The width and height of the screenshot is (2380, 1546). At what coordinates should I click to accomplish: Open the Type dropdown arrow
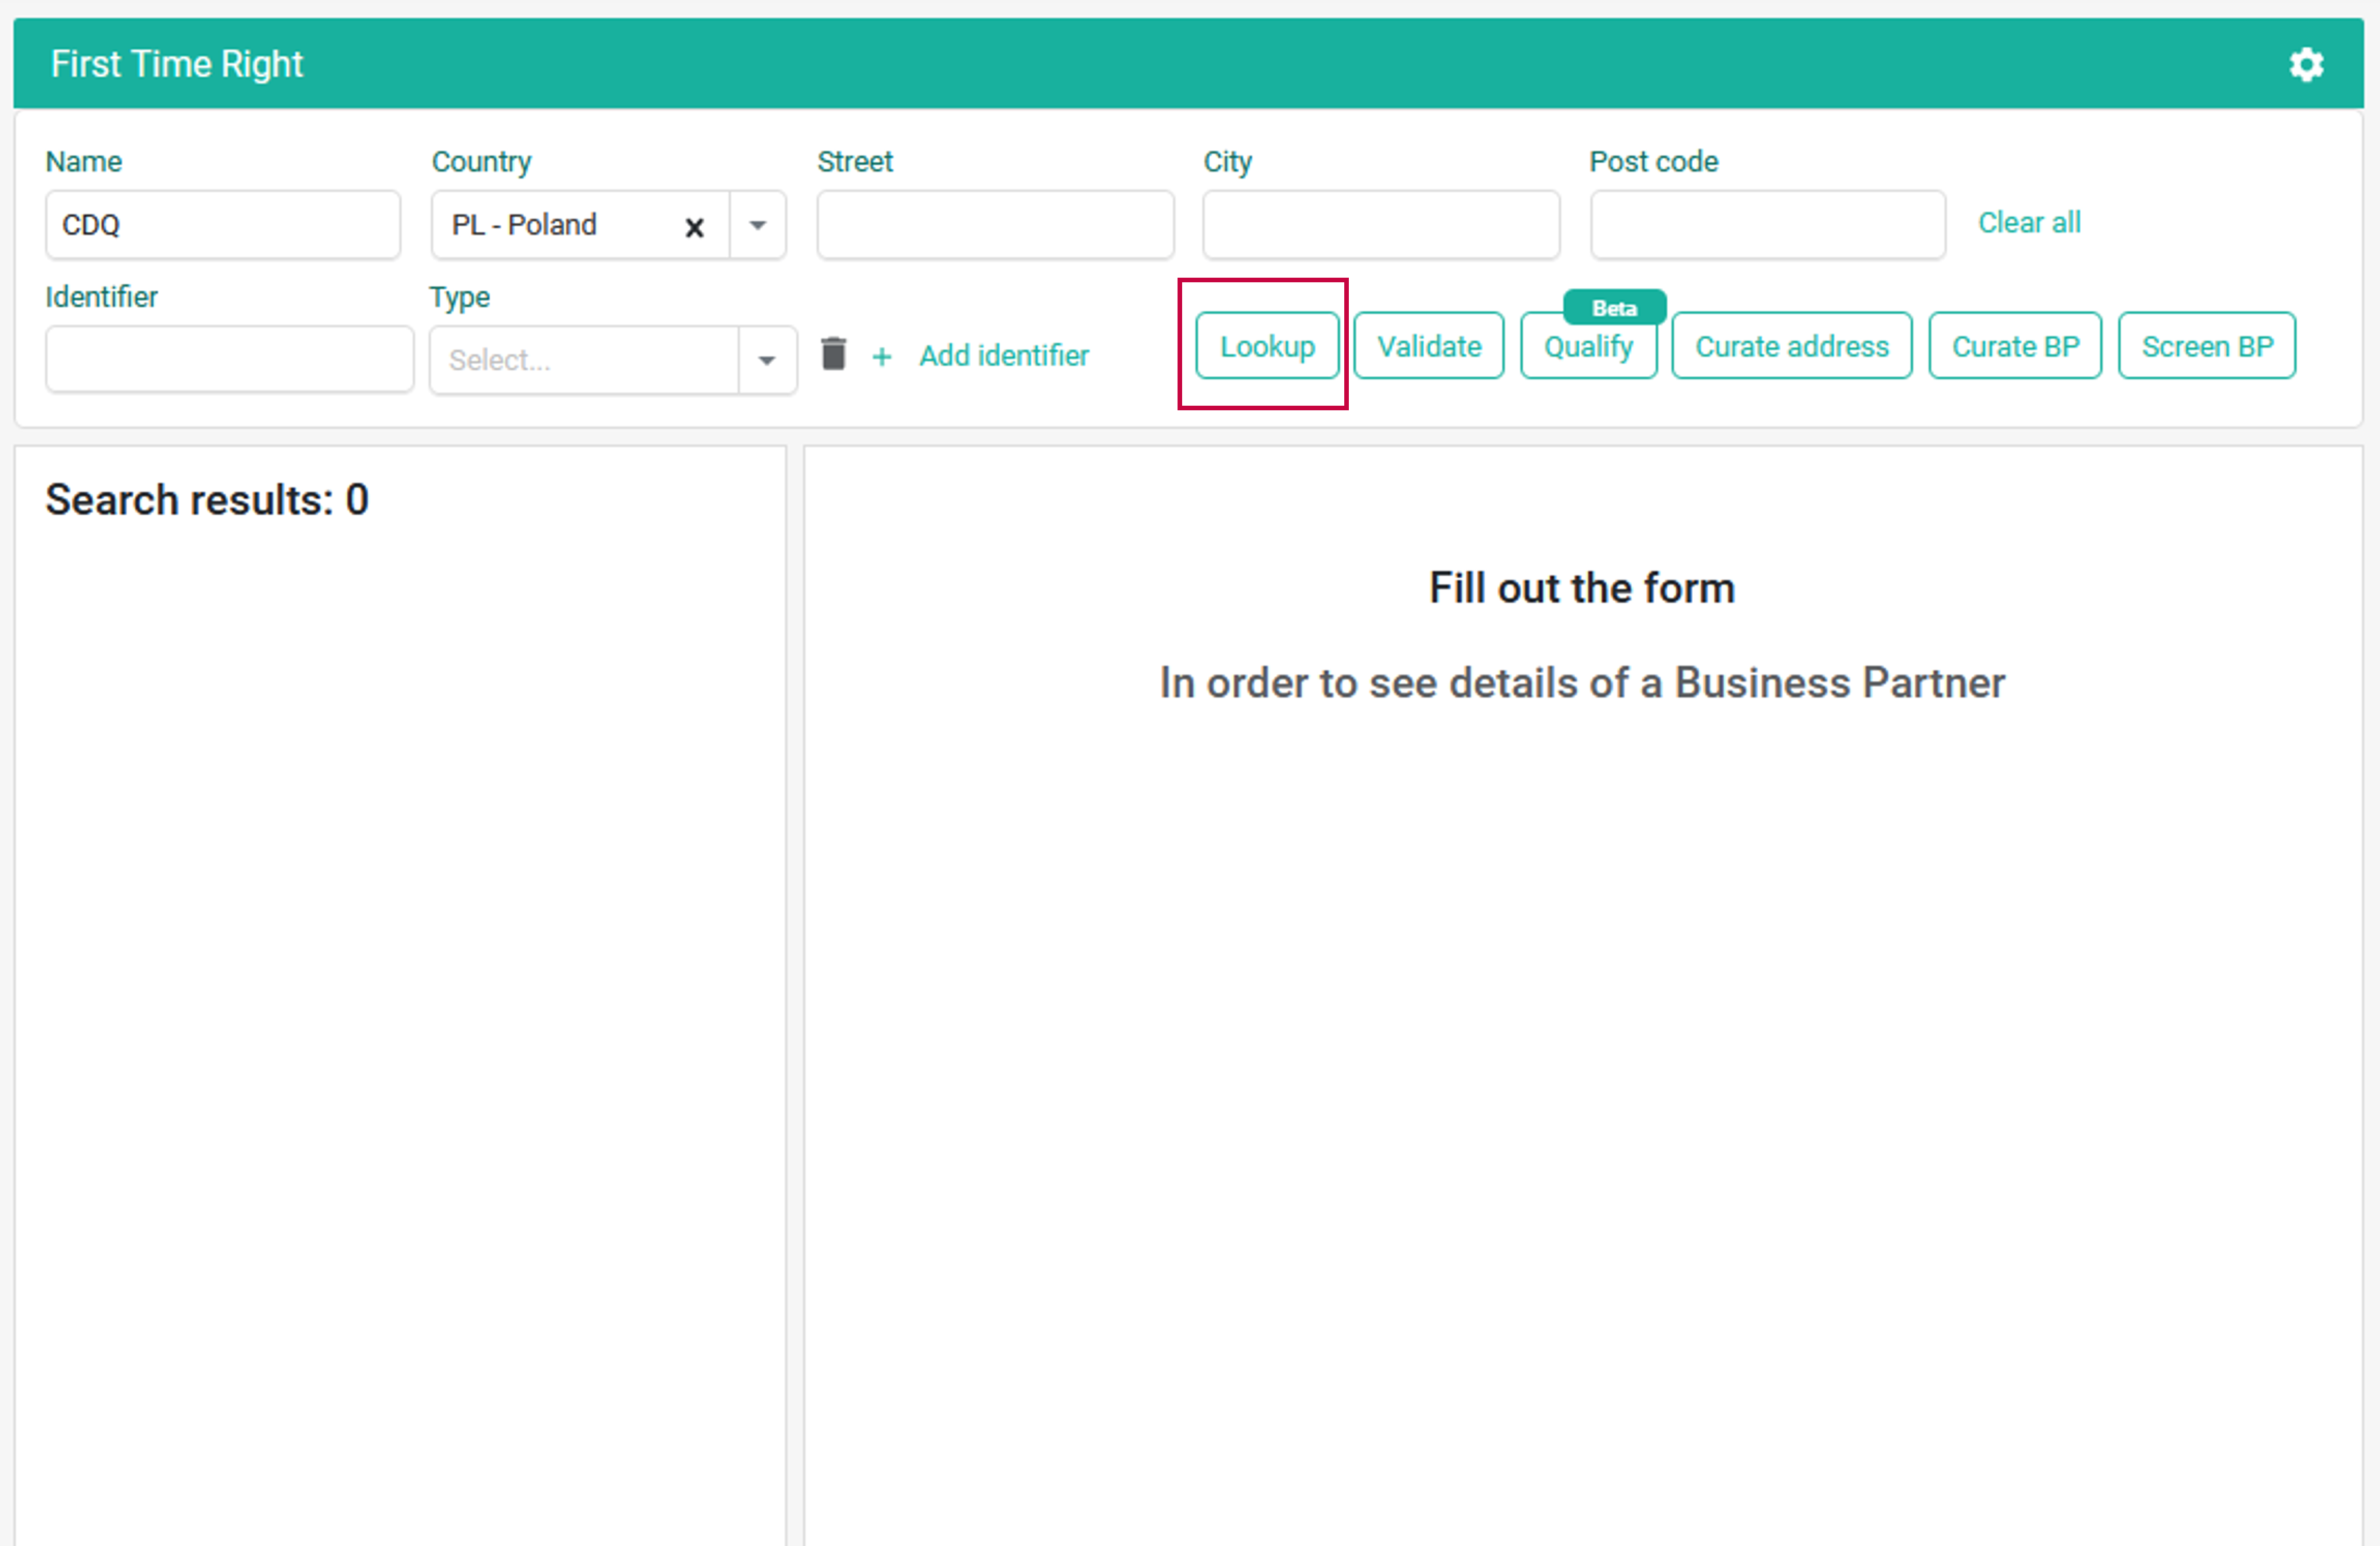pos(767,360)
